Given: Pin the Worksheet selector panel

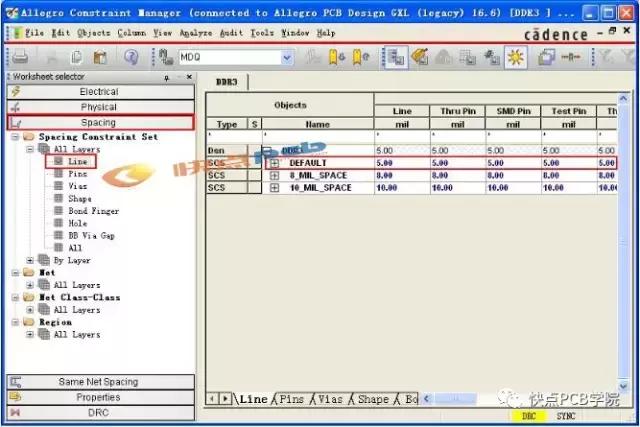Looking at the screenshot, I should click(167, 78).
